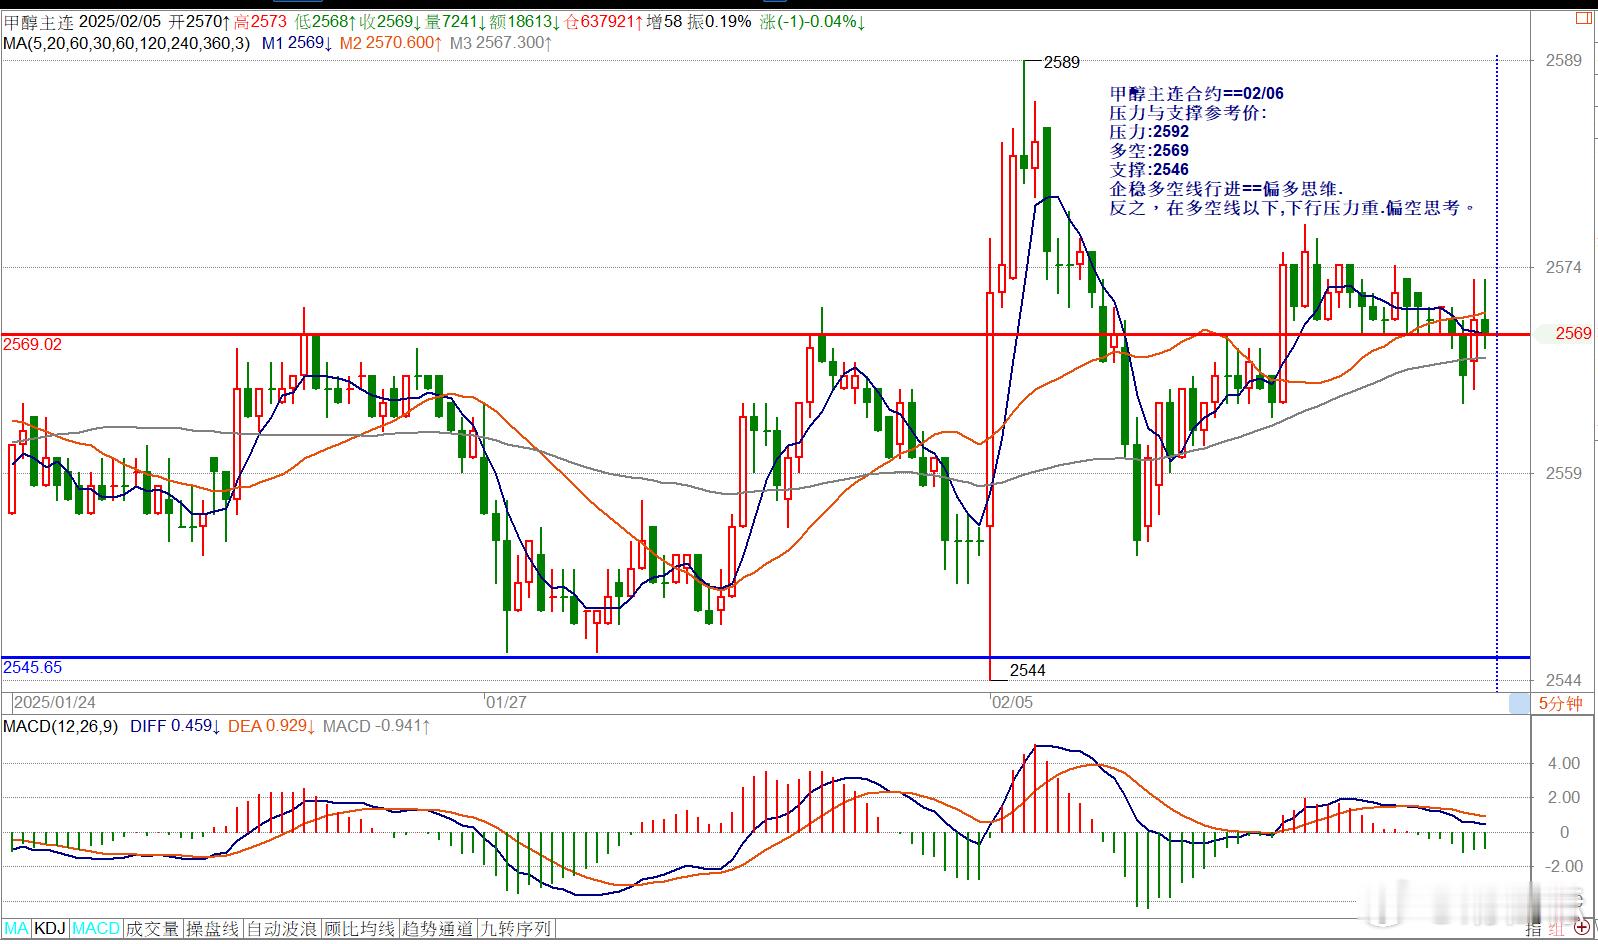Click the 2589 high price marker

[1062, 62]
